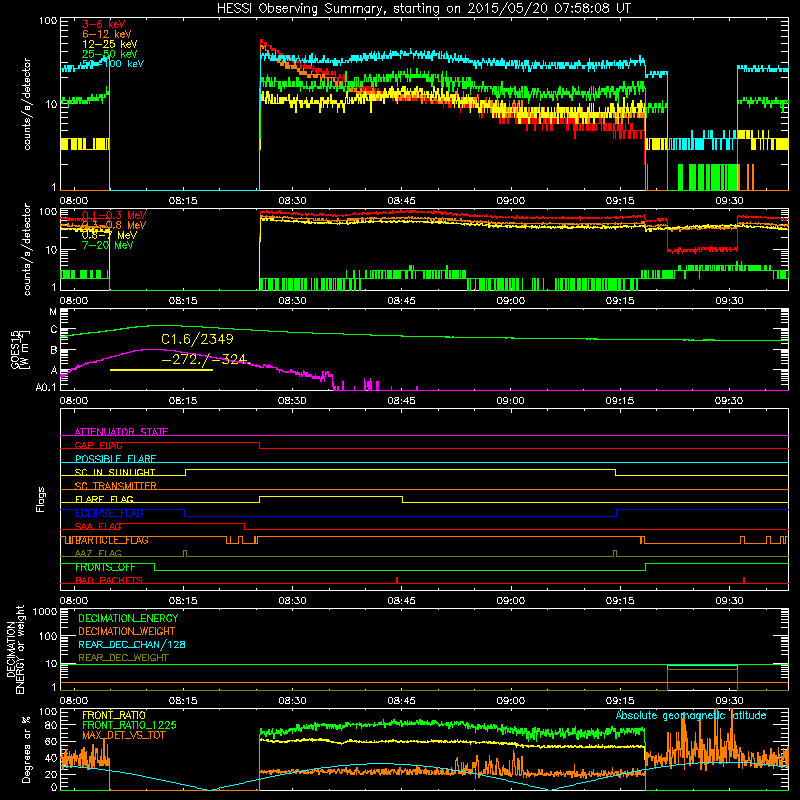Click the A0.1 label on GOES axis
Image resolution: width=800 pixels, height=800 pixels.
46,388
